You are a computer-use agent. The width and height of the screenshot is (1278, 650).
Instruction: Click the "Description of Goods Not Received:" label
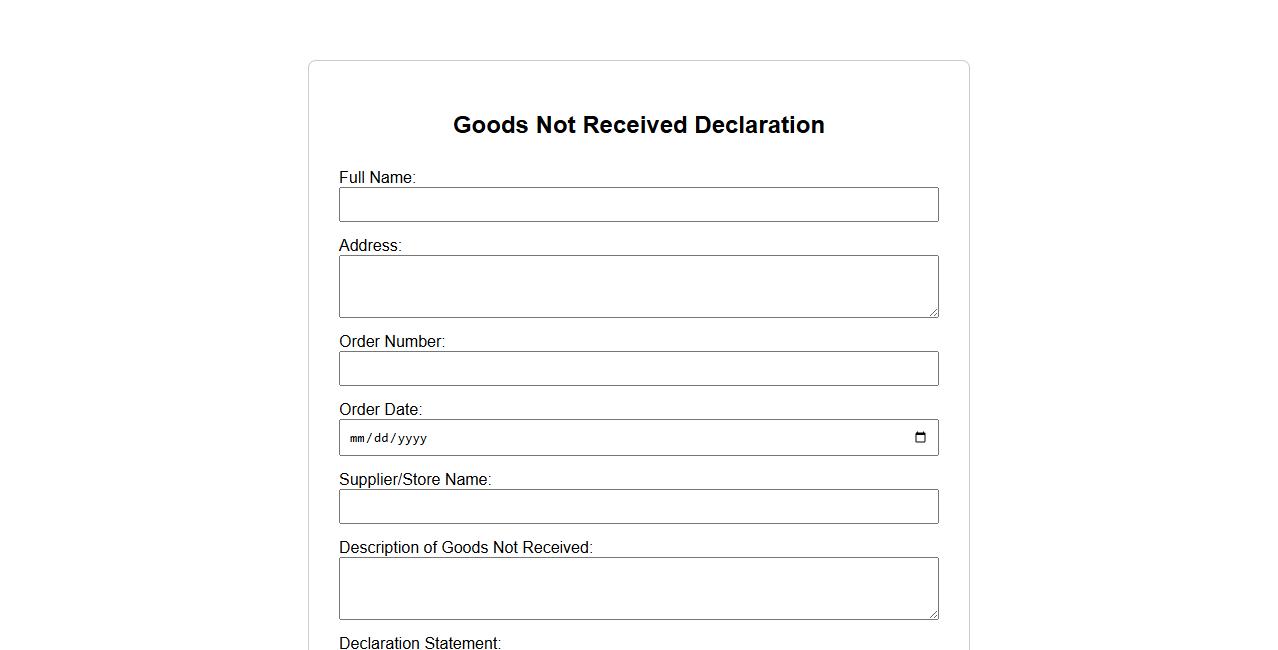point(465,548)
